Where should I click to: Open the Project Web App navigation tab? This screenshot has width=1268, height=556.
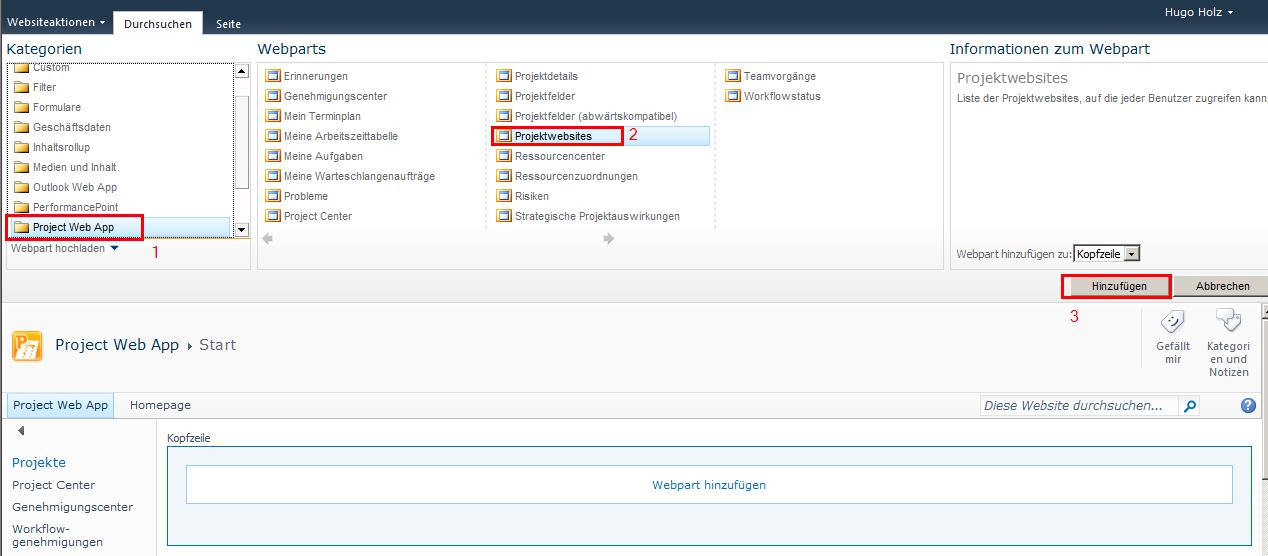coord(60,405)
